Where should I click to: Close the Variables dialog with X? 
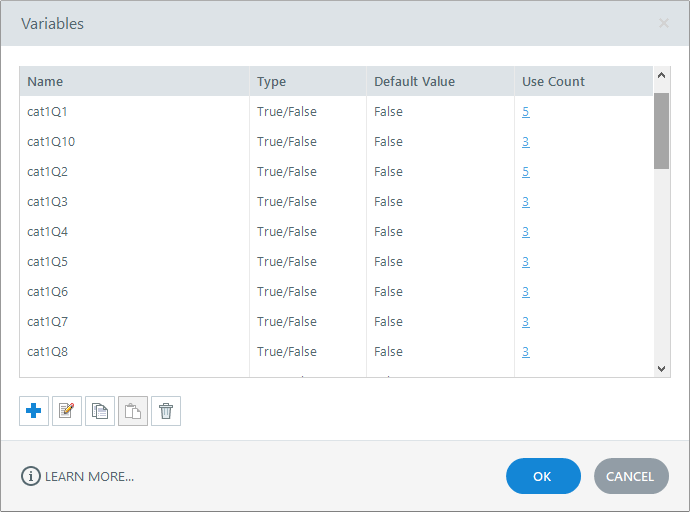pos(664,23)
